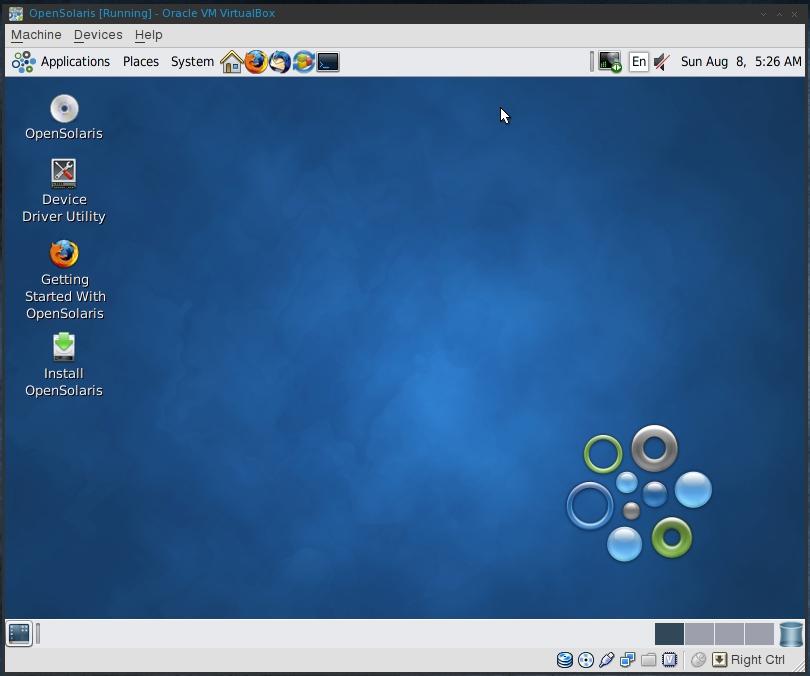Click VirtualBox hard disk activity icon

coord(565,660)
